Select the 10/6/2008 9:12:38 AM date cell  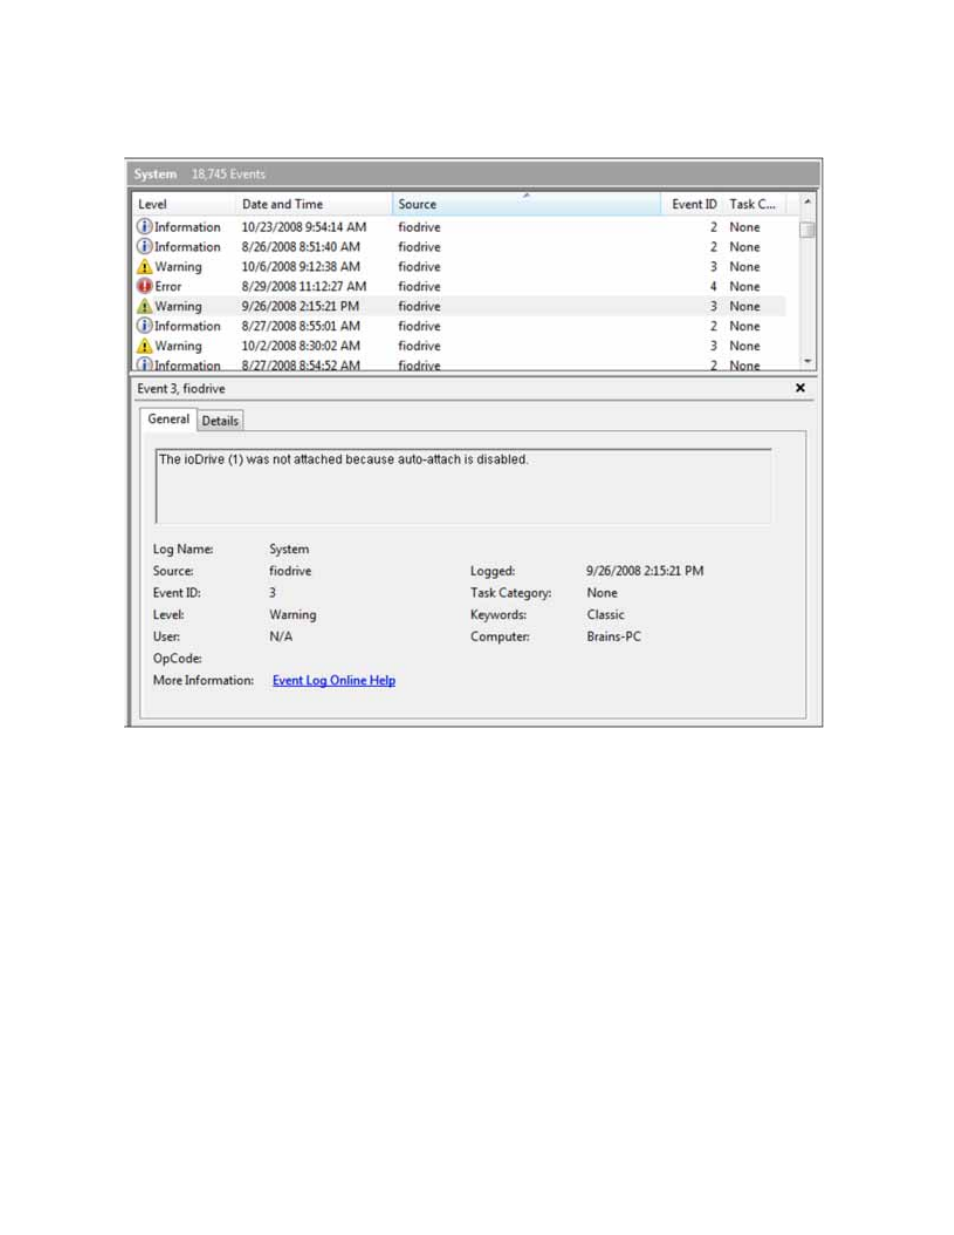point(301,267)
